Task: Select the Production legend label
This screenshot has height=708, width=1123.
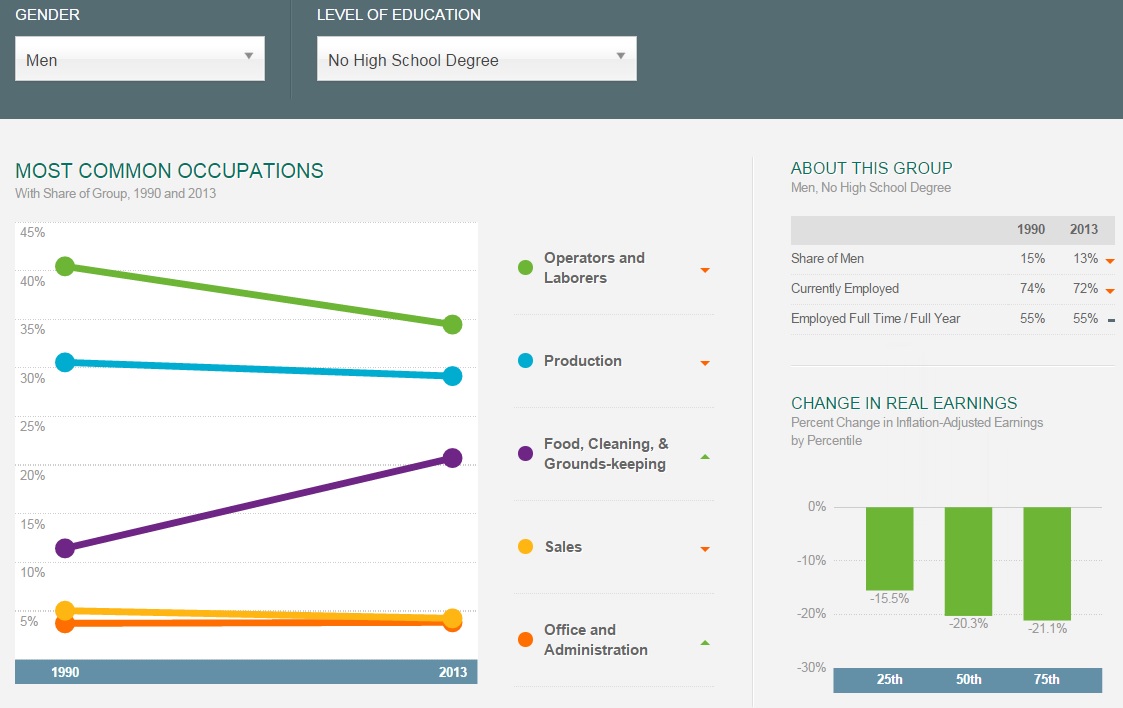Action: (582, 361)
